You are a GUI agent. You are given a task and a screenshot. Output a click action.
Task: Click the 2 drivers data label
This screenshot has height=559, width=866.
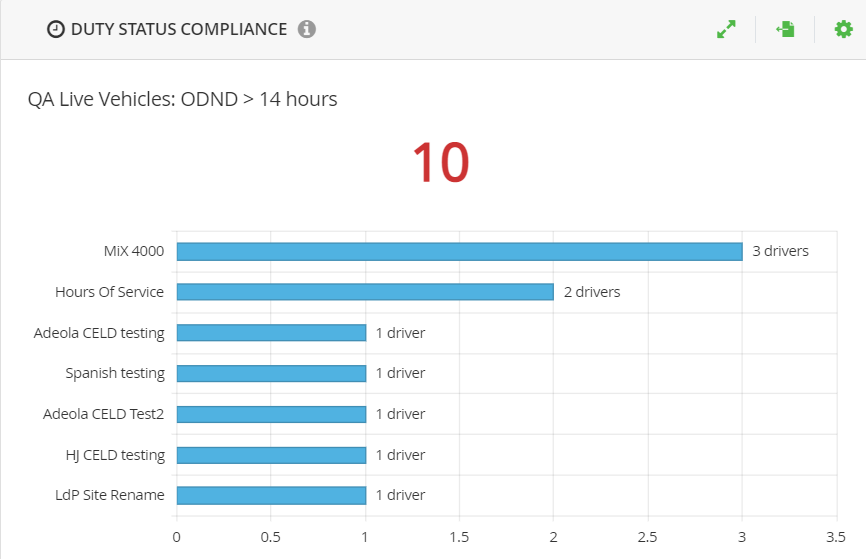coord(592,292)
